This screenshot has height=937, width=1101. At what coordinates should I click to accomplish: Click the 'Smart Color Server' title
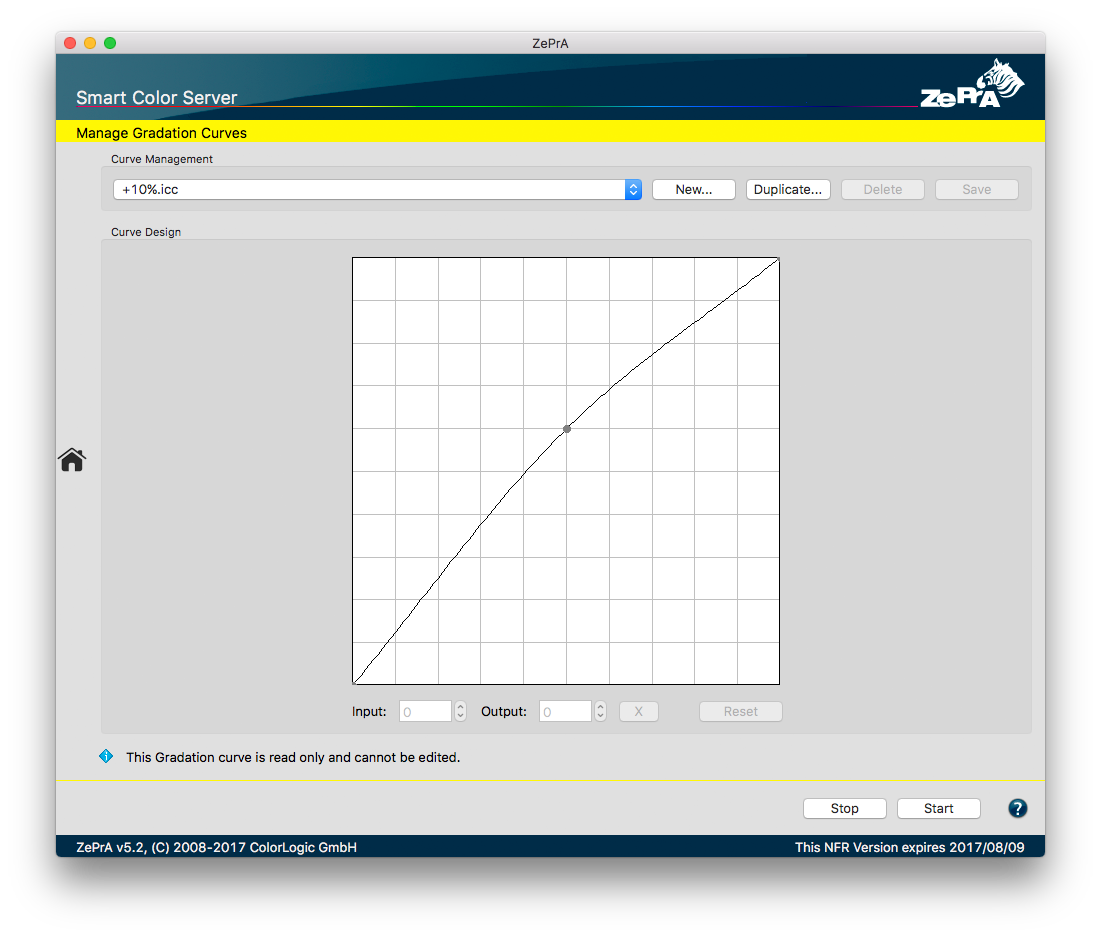(157, 98)
